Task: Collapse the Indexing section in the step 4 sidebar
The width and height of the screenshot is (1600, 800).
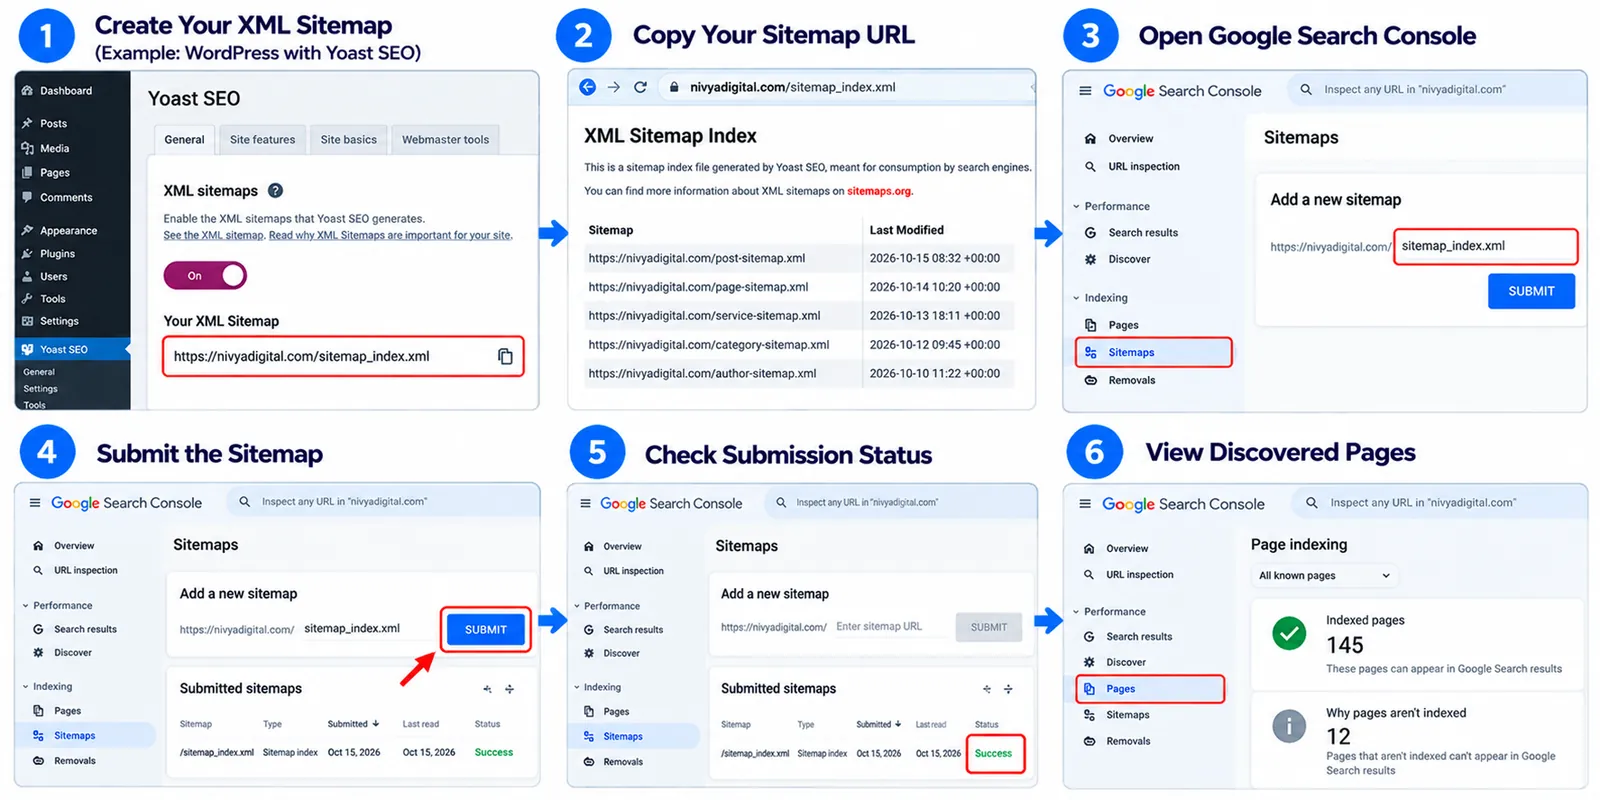Action: click(25, 687)
